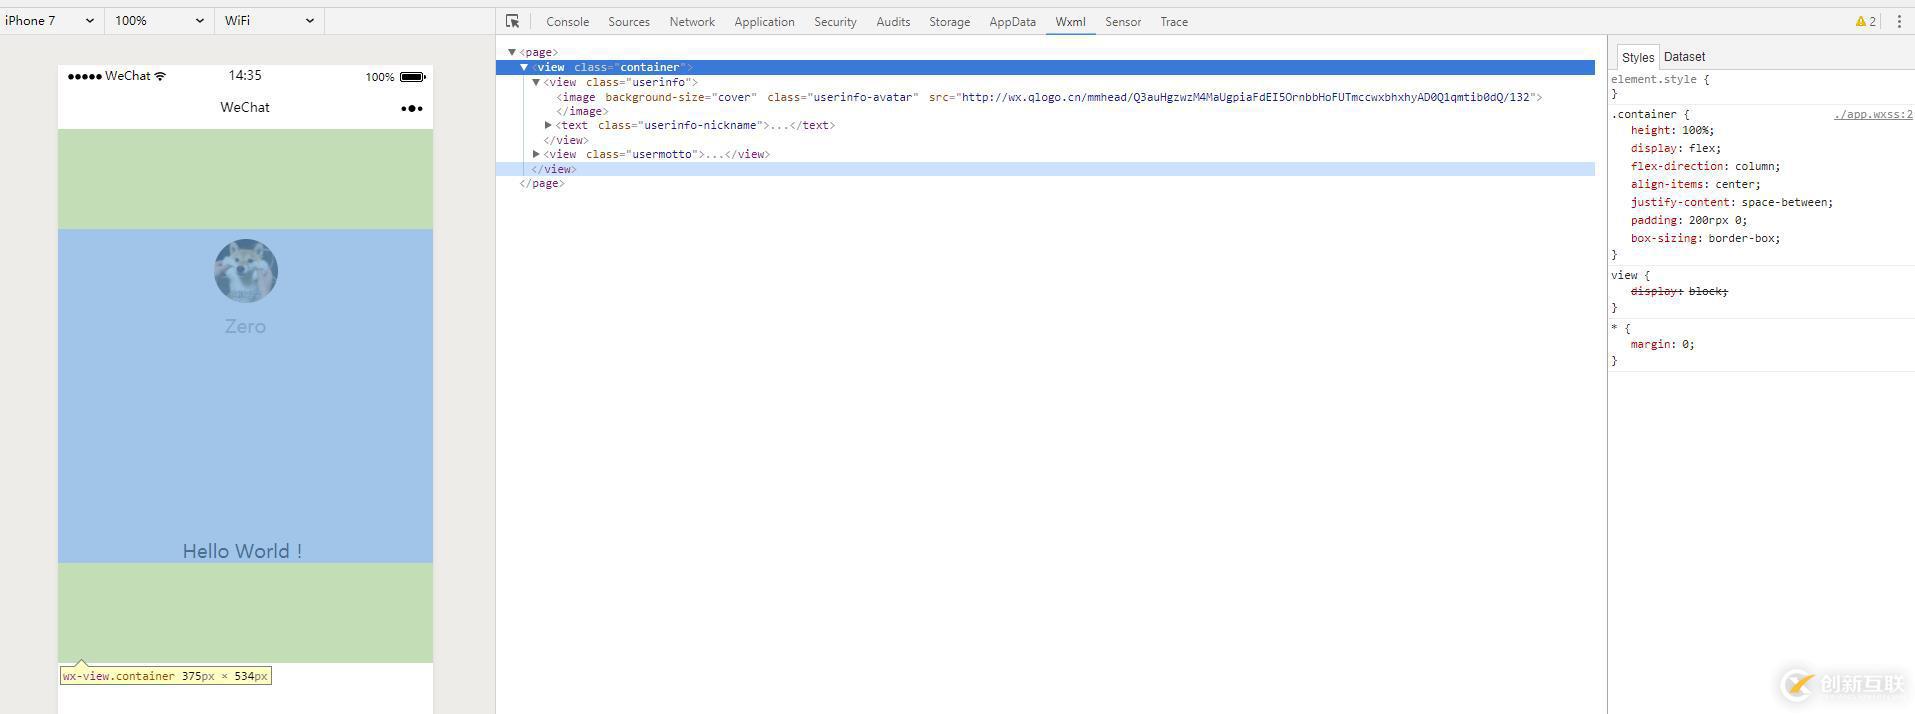
Task: Open the iPhone 7 device dropdown
Action: click(50, 20)
